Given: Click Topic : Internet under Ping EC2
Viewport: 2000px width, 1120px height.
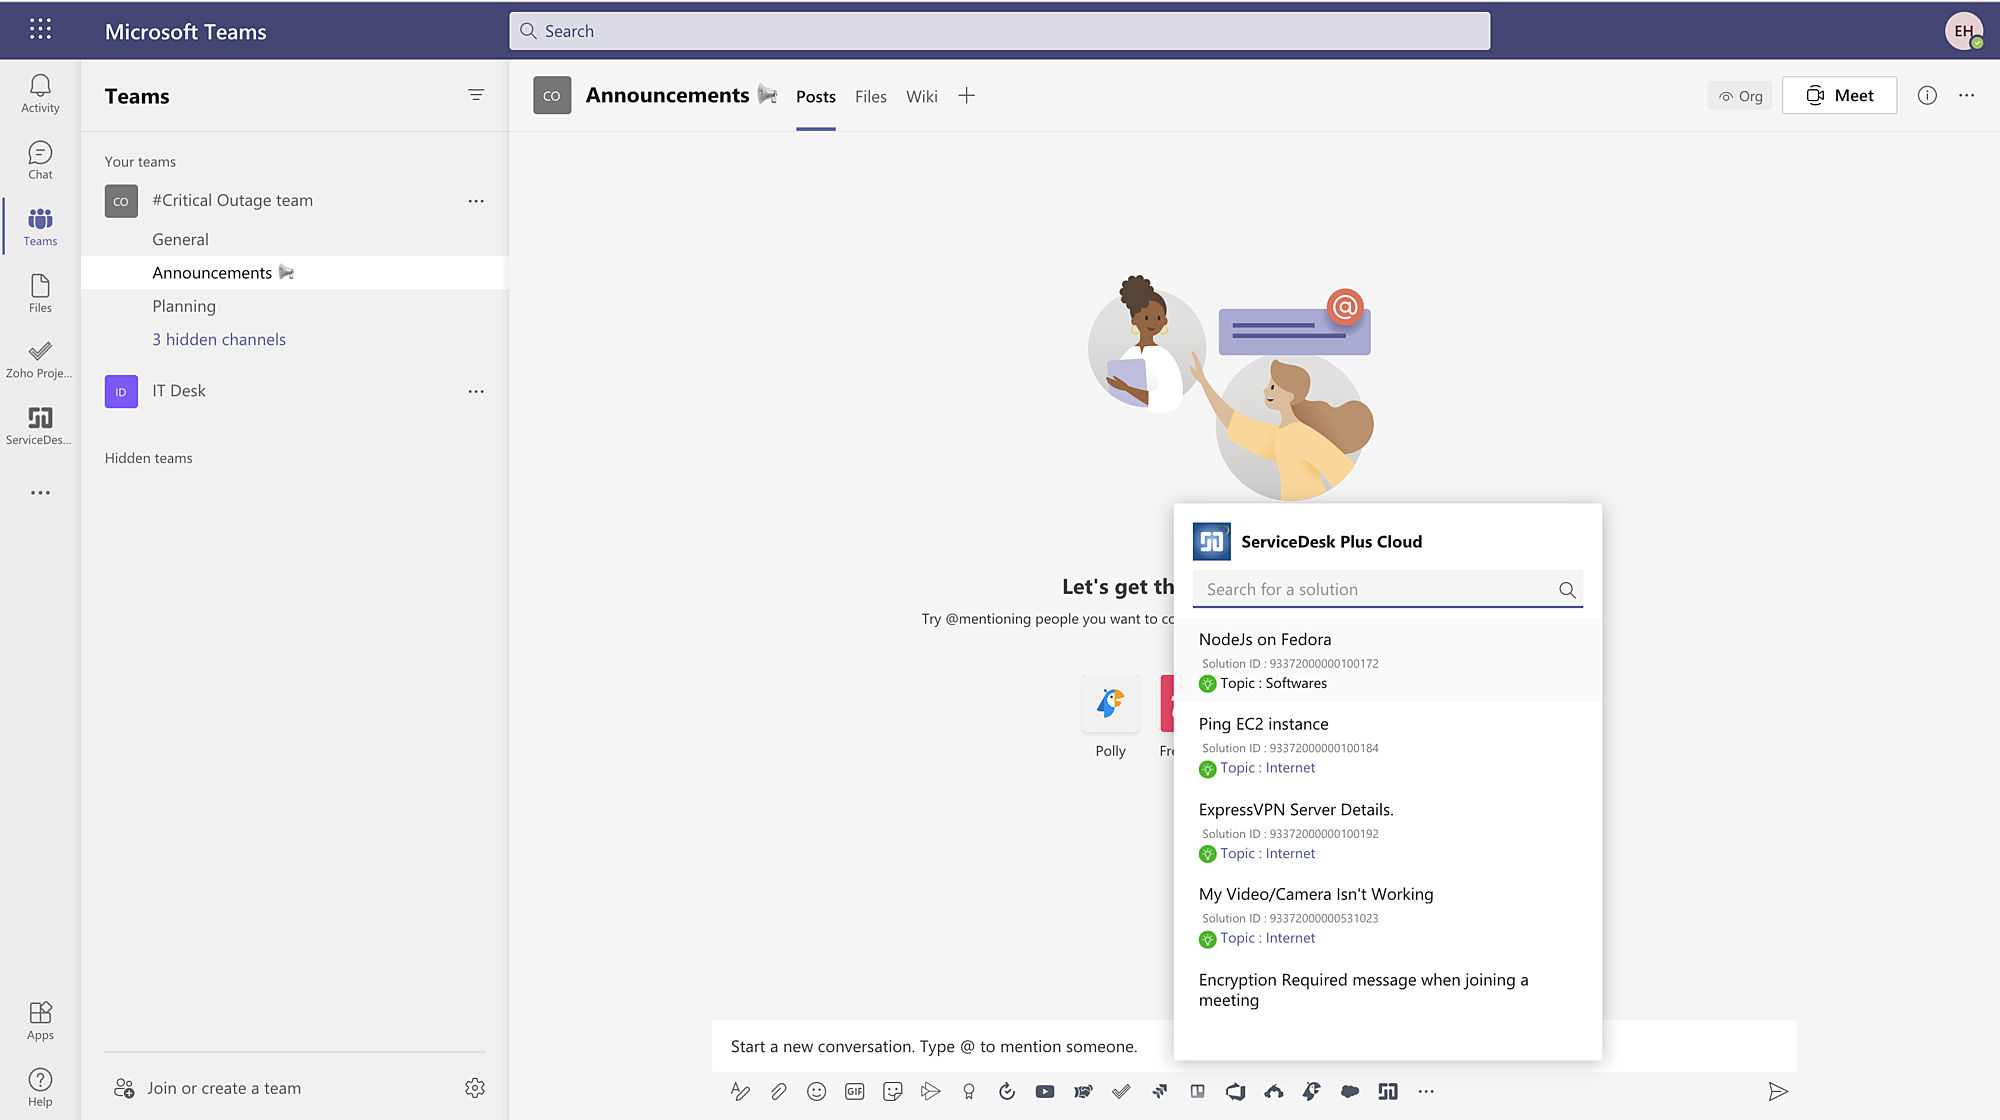Looking at the screenshot, I should (1267, 768).
